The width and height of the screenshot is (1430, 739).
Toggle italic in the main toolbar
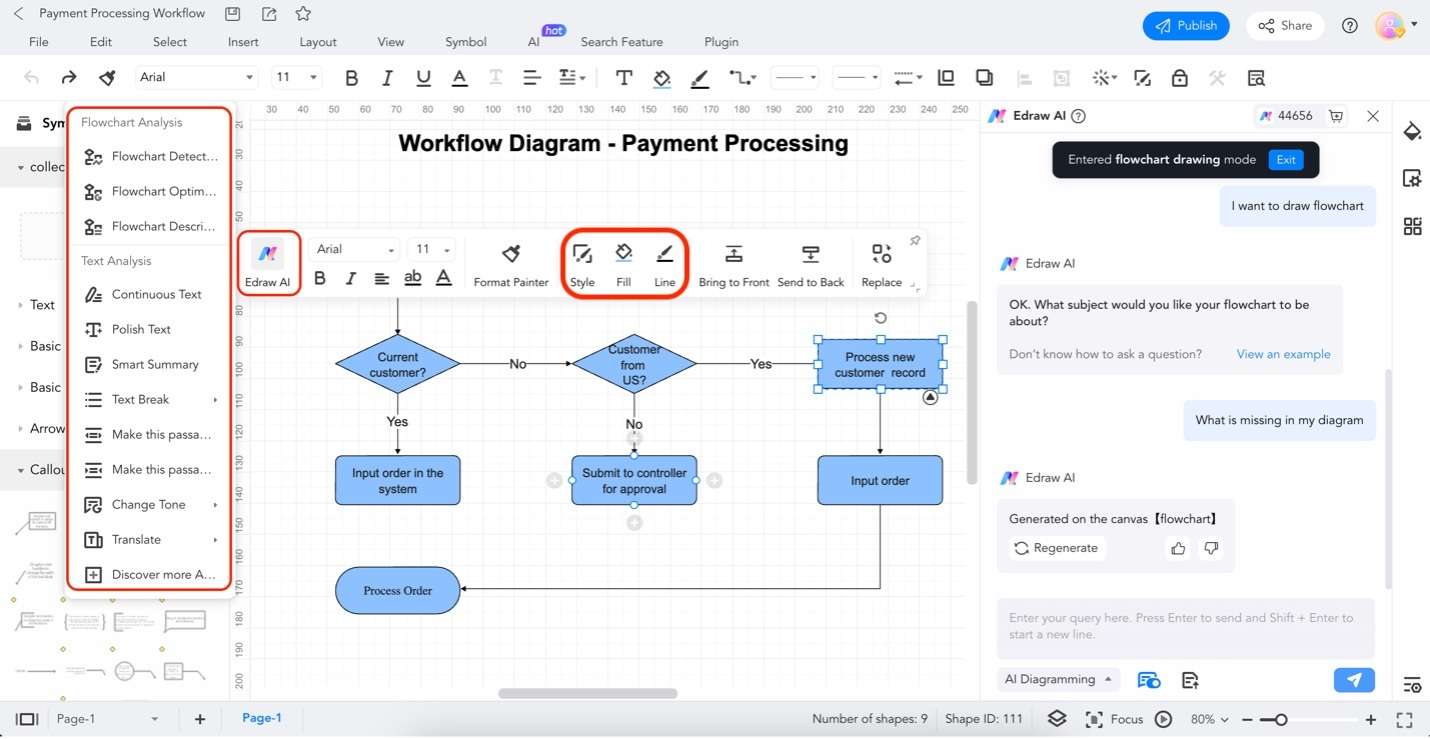[x=387, y=78]
